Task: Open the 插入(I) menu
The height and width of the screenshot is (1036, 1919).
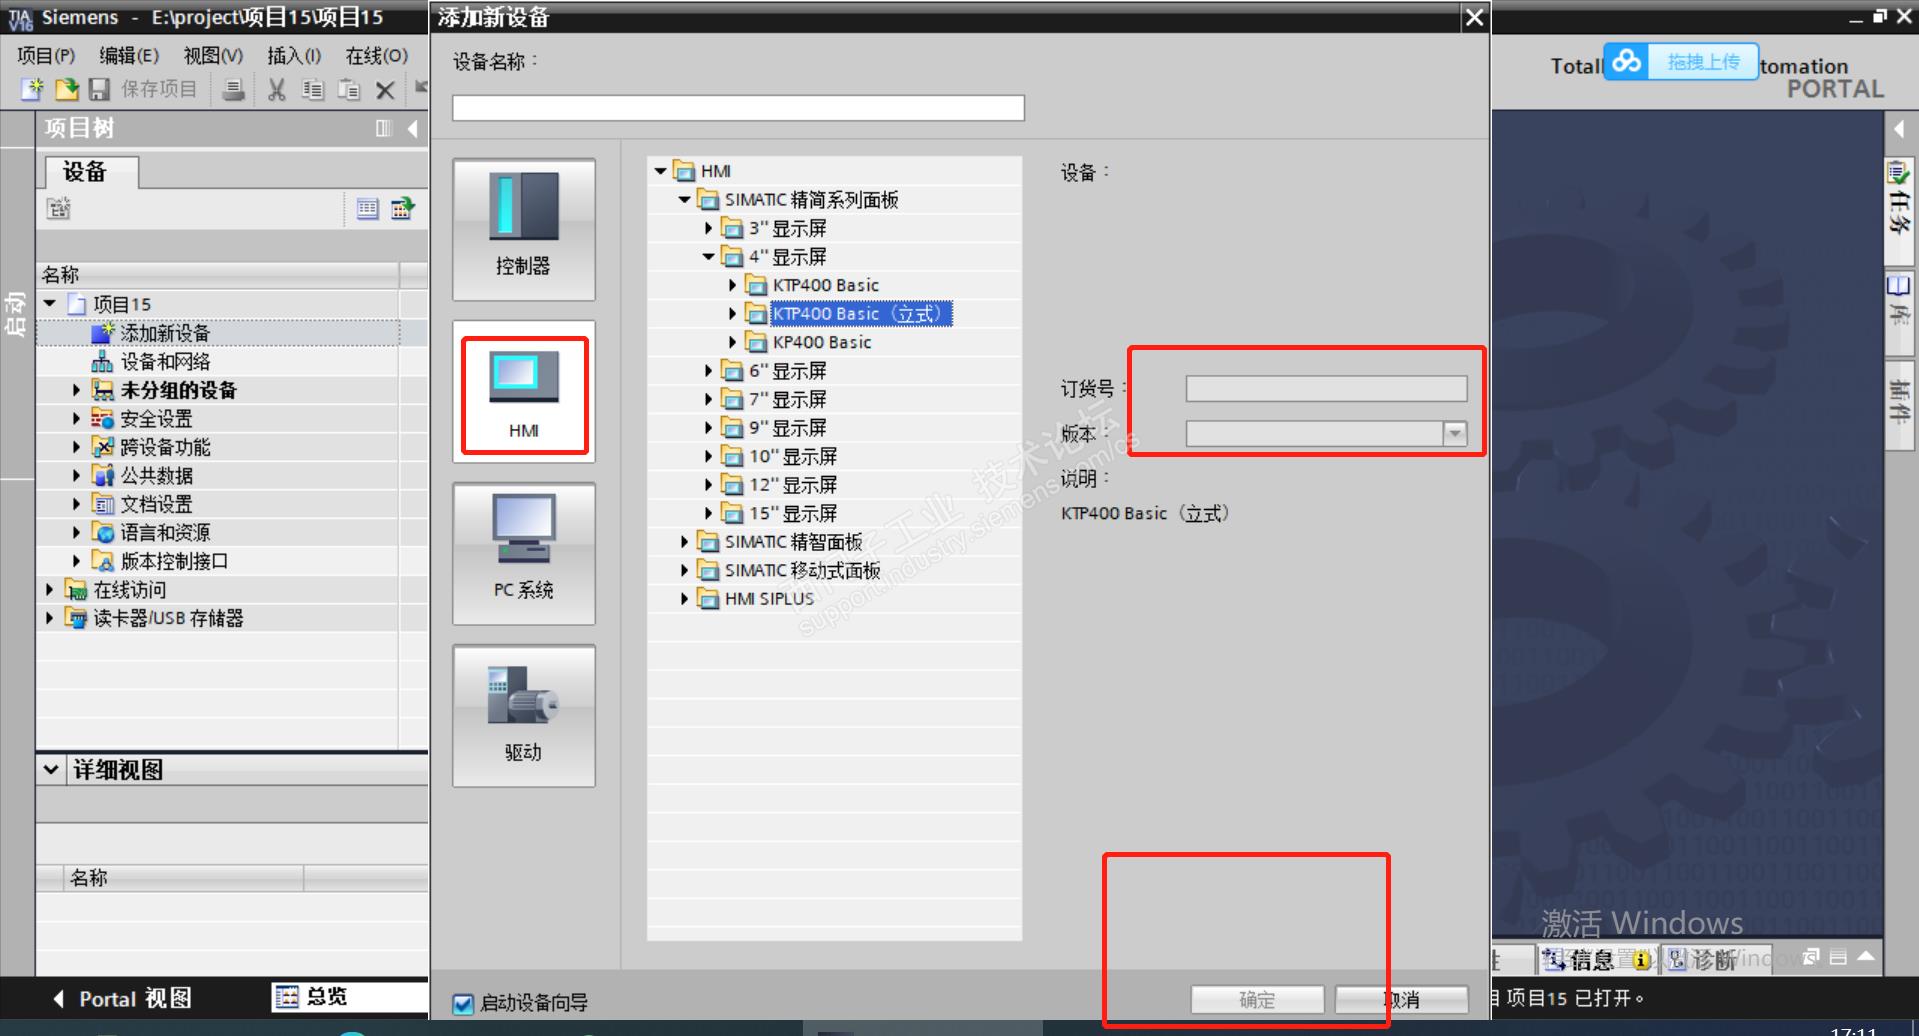Action: click(294, 56)
